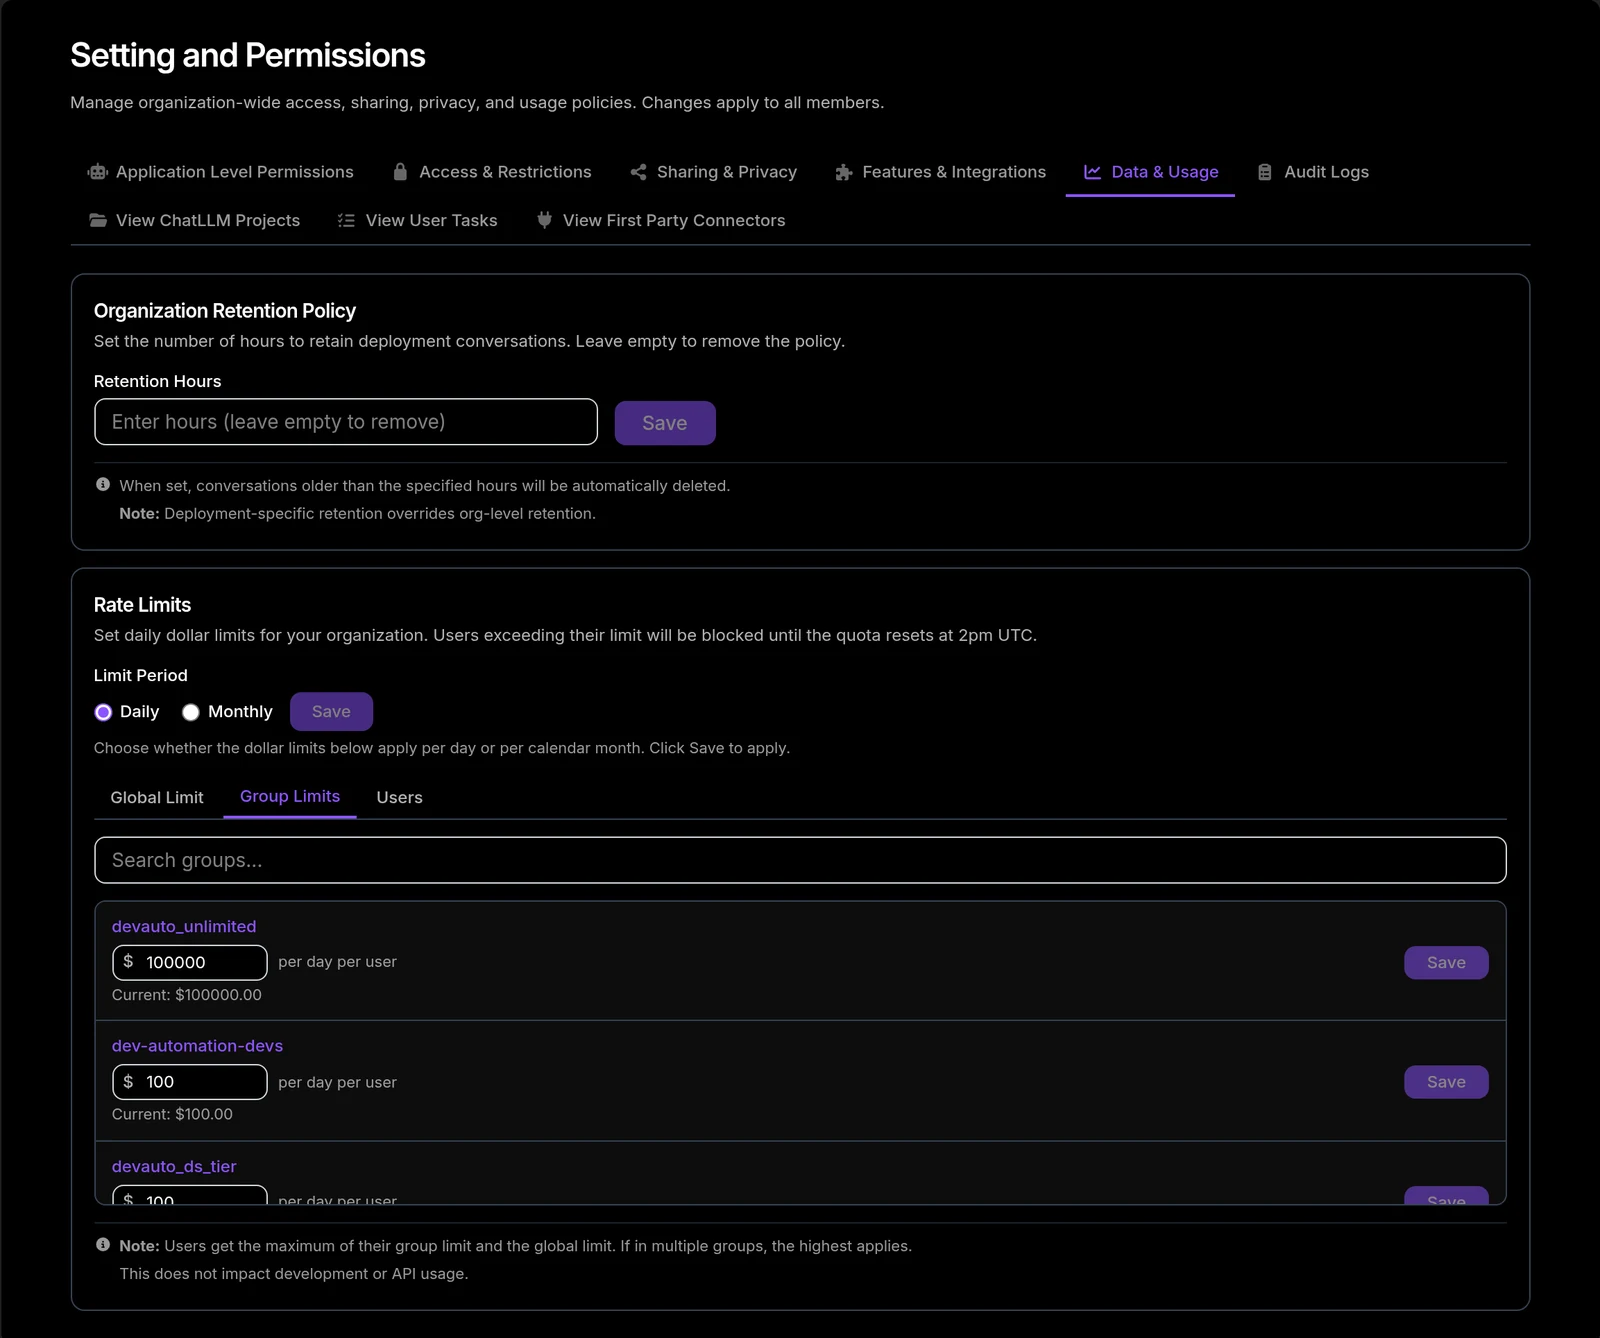1600x1338 pixels.
Task: Focus the Retention Hours input field
Action: [346, 422]
